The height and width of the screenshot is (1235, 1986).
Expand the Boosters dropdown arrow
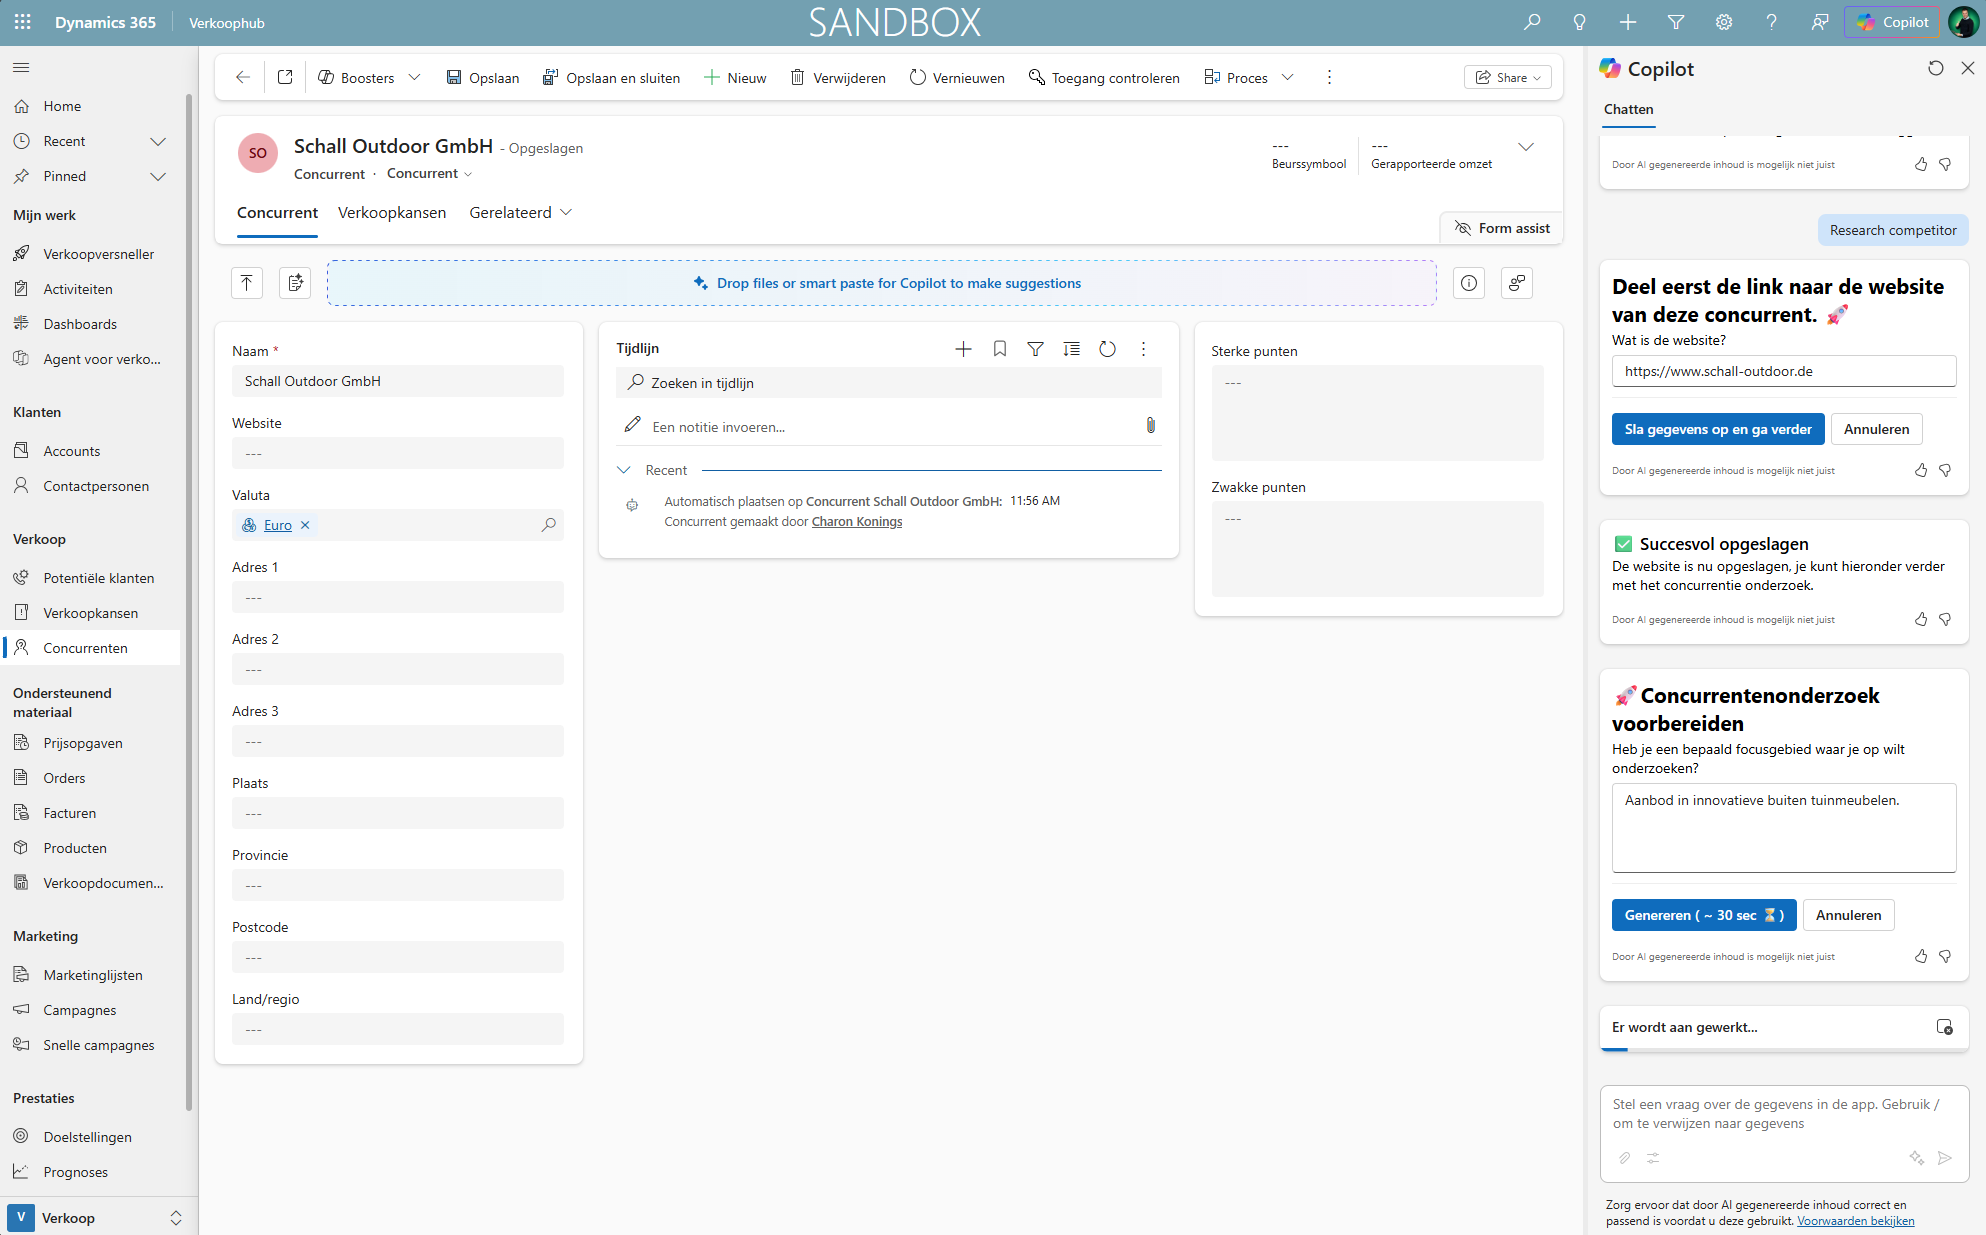pyautogui.click(x=414, y=77)
